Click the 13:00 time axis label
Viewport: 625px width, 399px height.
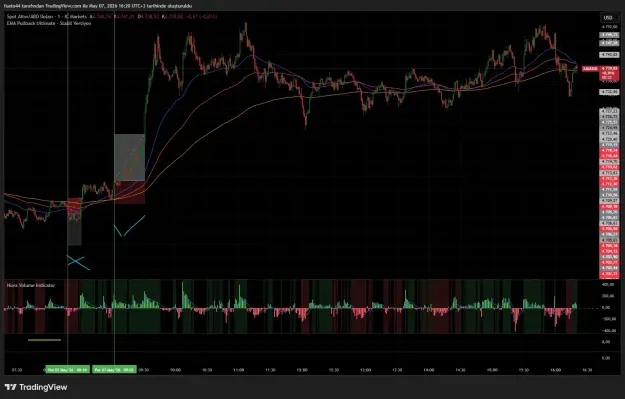[x=366, y=370]
